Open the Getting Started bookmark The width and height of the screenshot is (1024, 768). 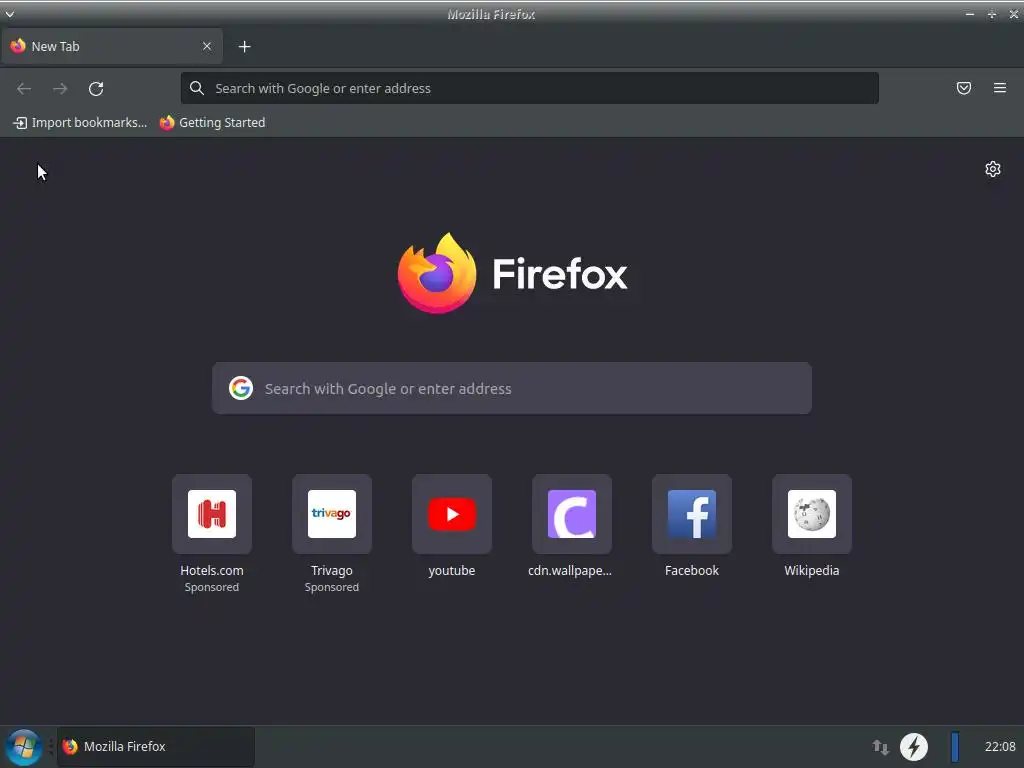[212, 123]
